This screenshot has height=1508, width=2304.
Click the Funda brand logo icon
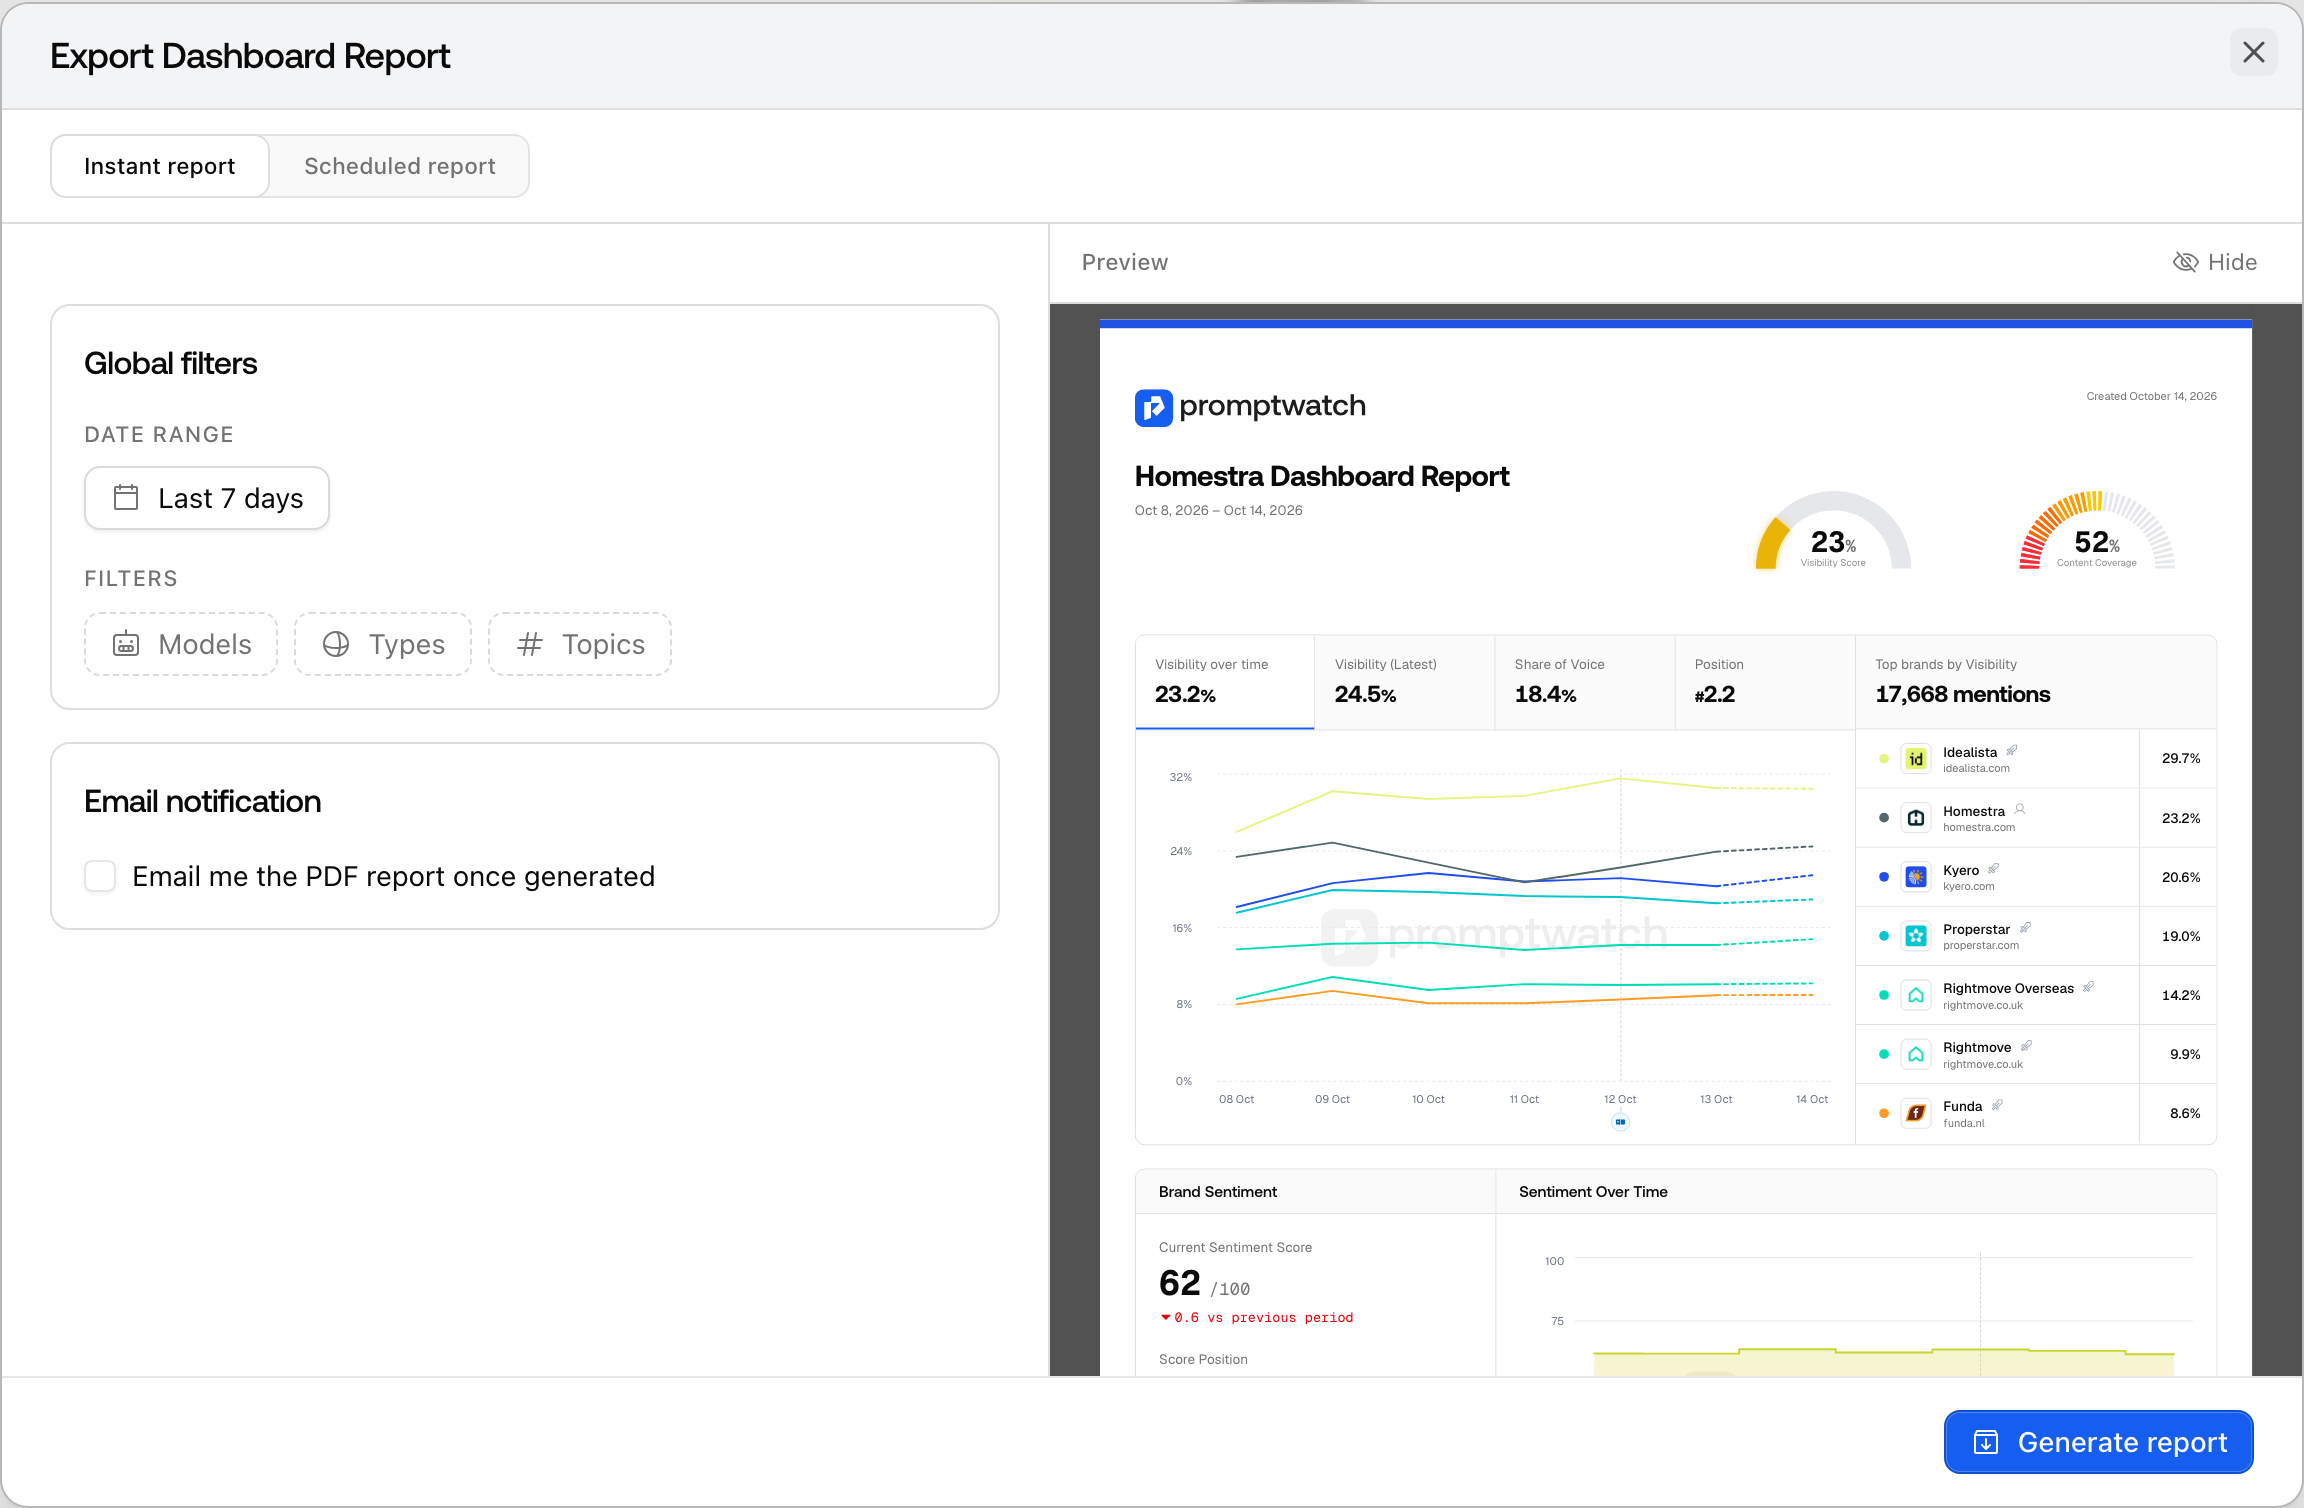1916,1113
